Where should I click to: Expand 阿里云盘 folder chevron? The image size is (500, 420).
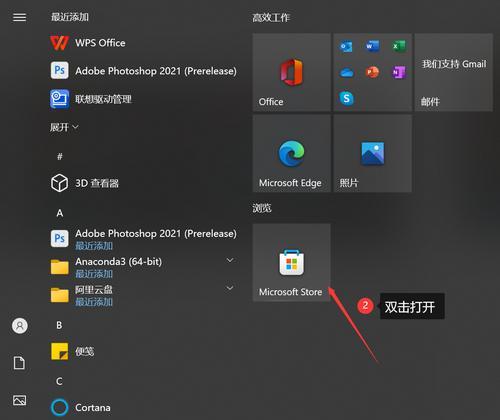(x=230, y=288)
